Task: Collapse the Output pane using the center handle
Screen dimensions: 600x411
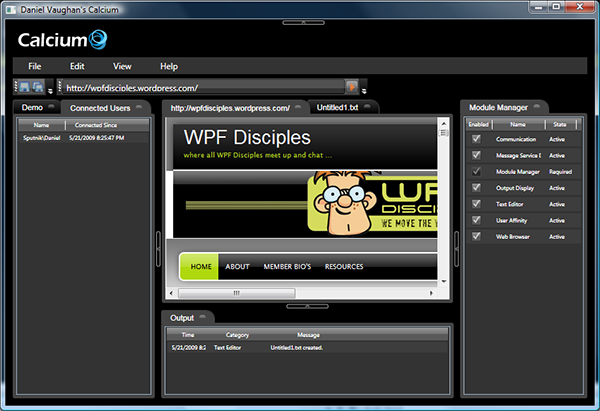Action: point(307,306)
